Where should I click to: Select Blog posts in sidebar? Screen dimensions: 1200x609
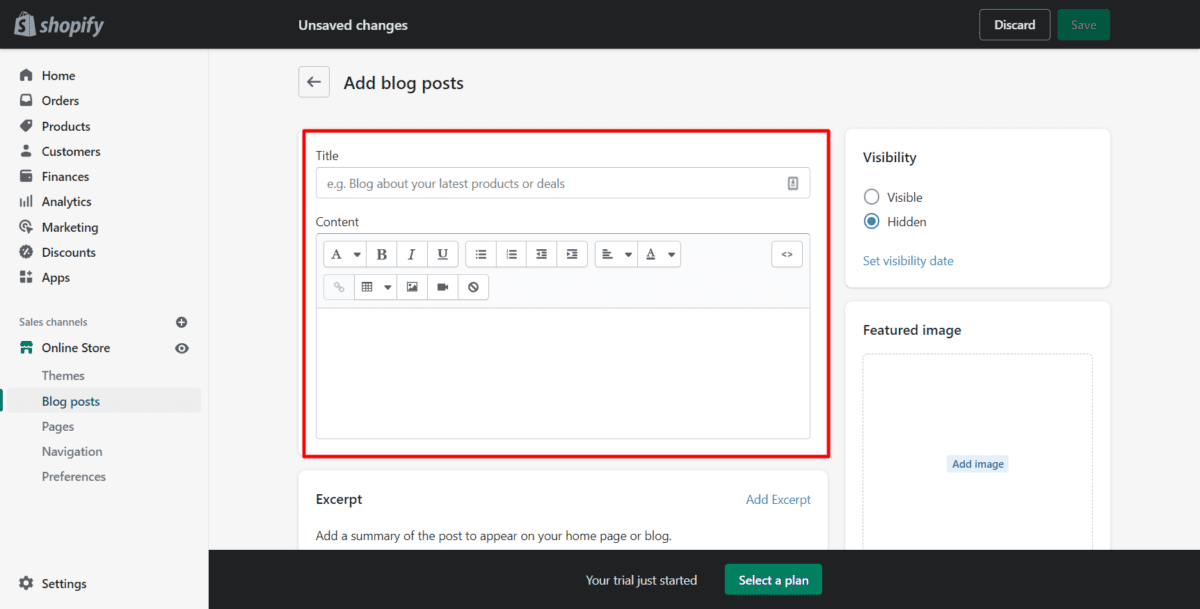(71, 401)
